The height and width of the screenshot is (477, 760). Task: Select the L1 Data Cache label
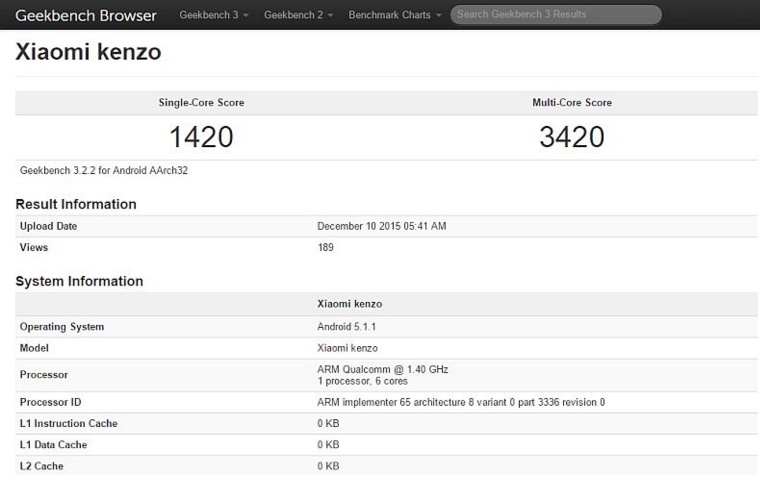pyautogui.click(x=53, y=445)
